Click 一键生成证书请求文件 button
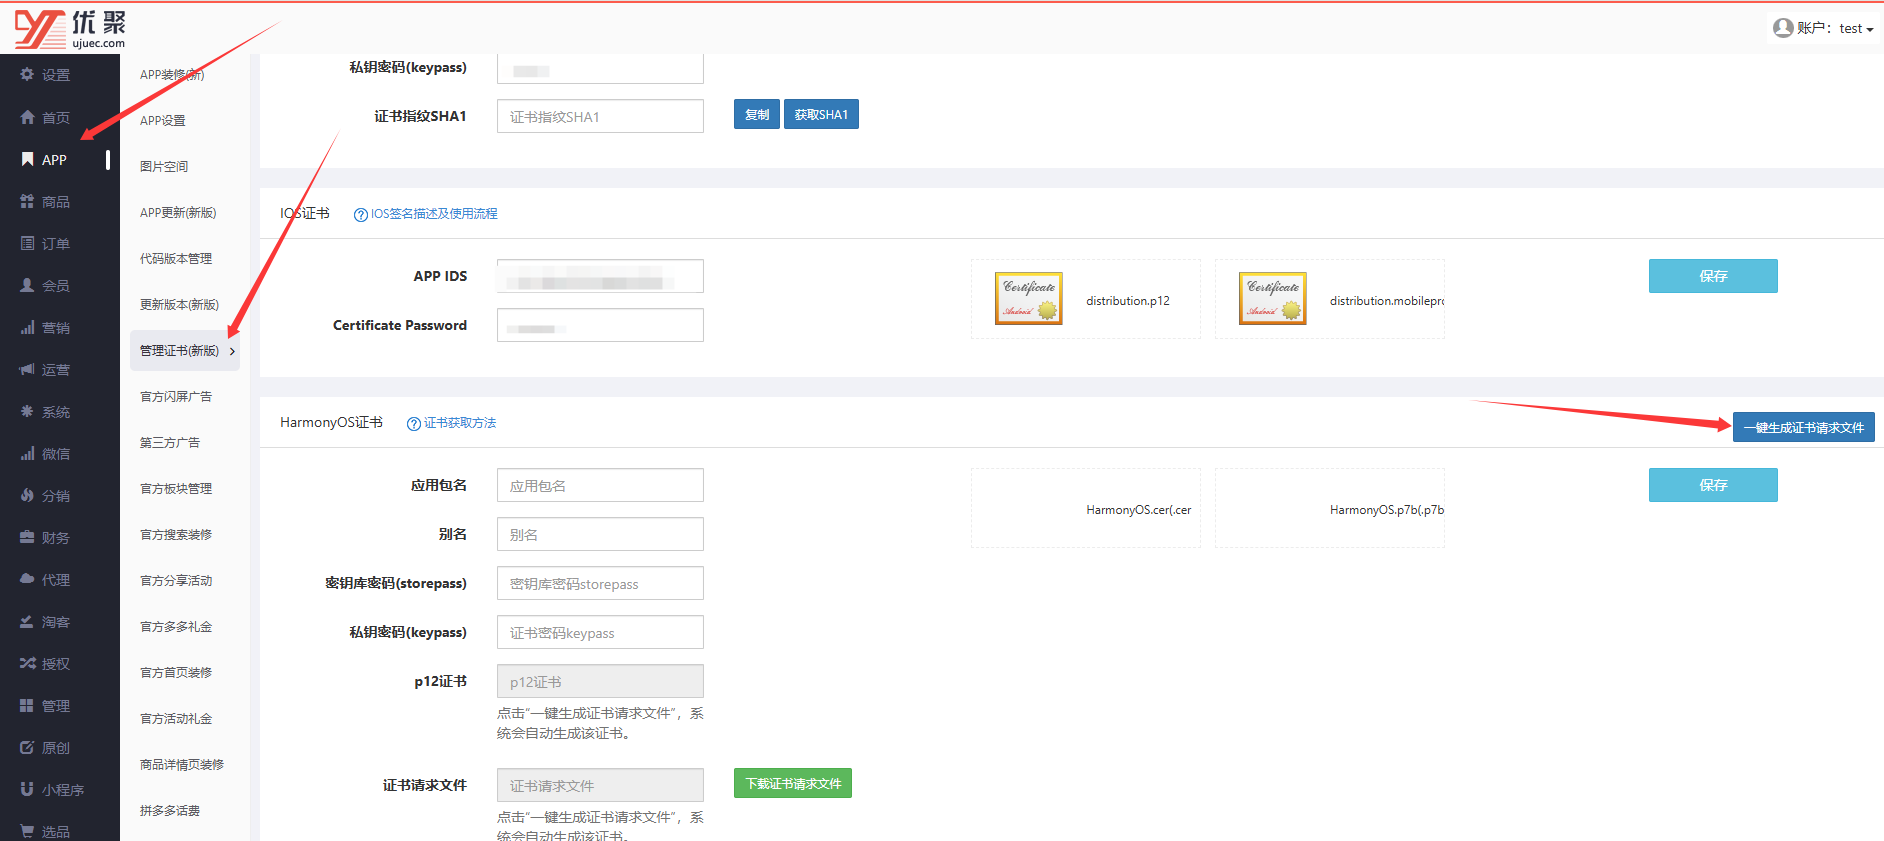This screenshot has height=841, width=1884. [1804, 427]
